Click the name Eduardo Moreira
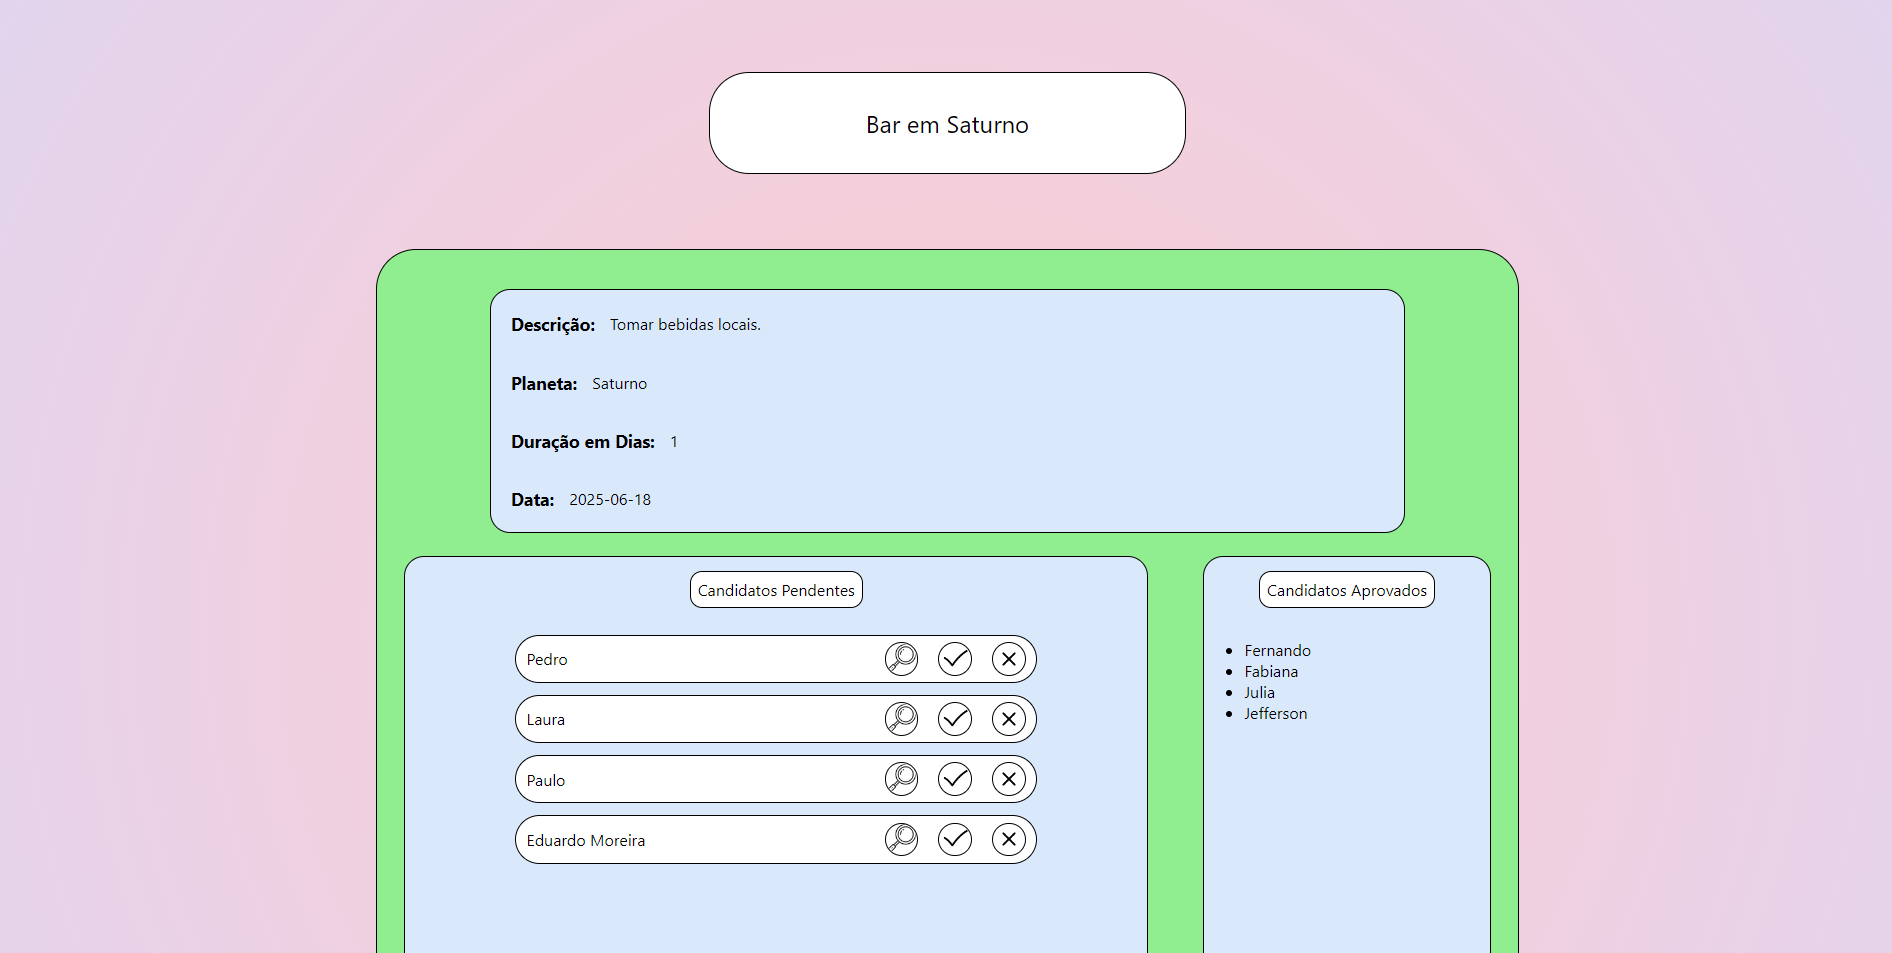The width and height of the screenshot is (1892, 953). [586, 841]
